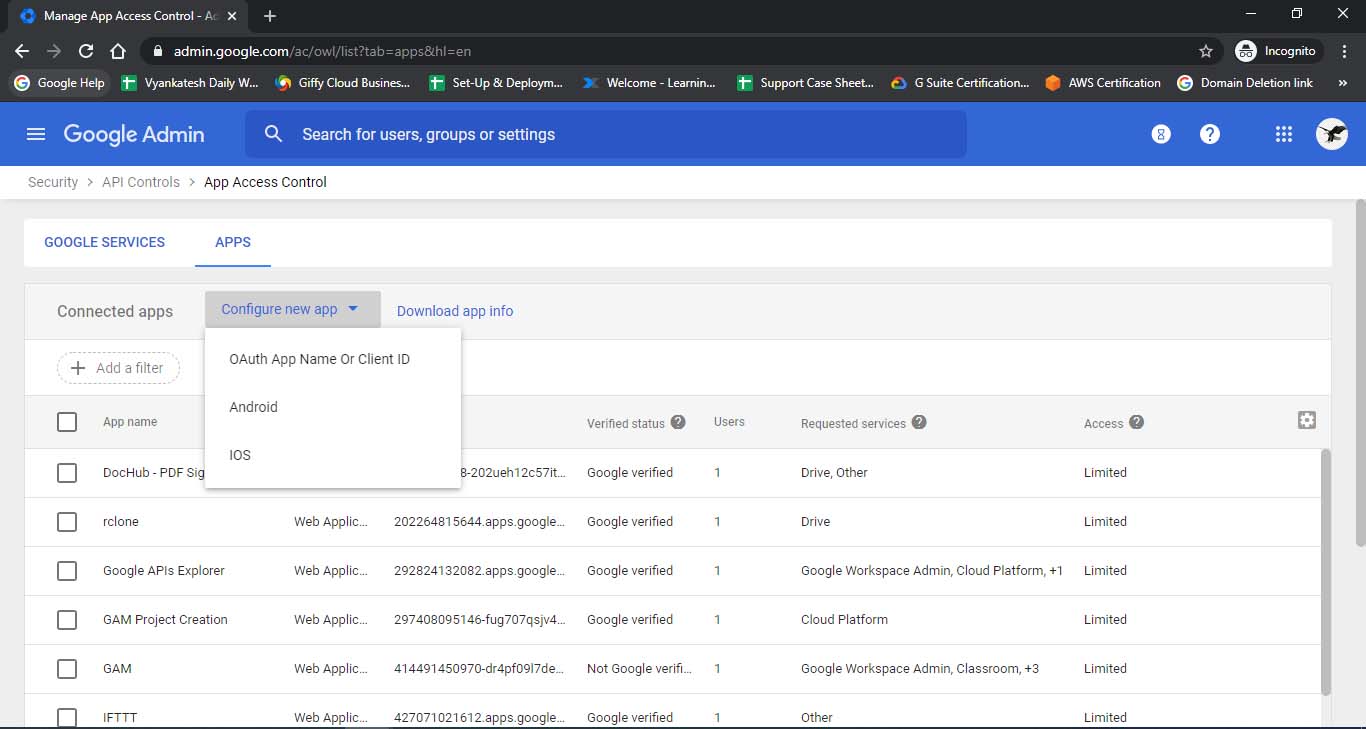Open Google Help bookmark
1366x729 pixels.
point(59,83)
